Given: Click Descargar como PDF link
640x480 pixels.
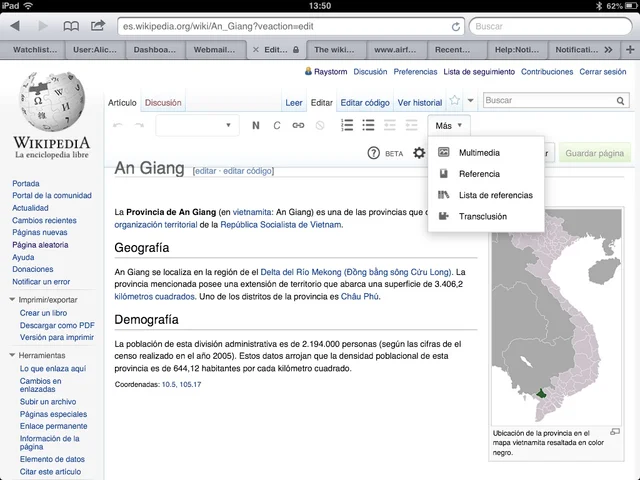Looking at the screenshot, I should pos(57,325).
